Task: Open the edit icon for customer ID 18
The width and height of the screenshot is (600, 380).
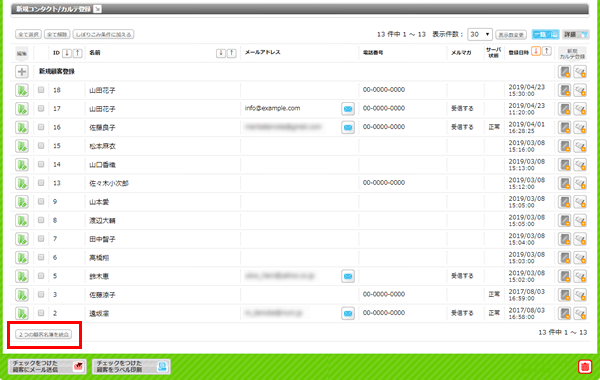Action: click(x=22, y=90)
